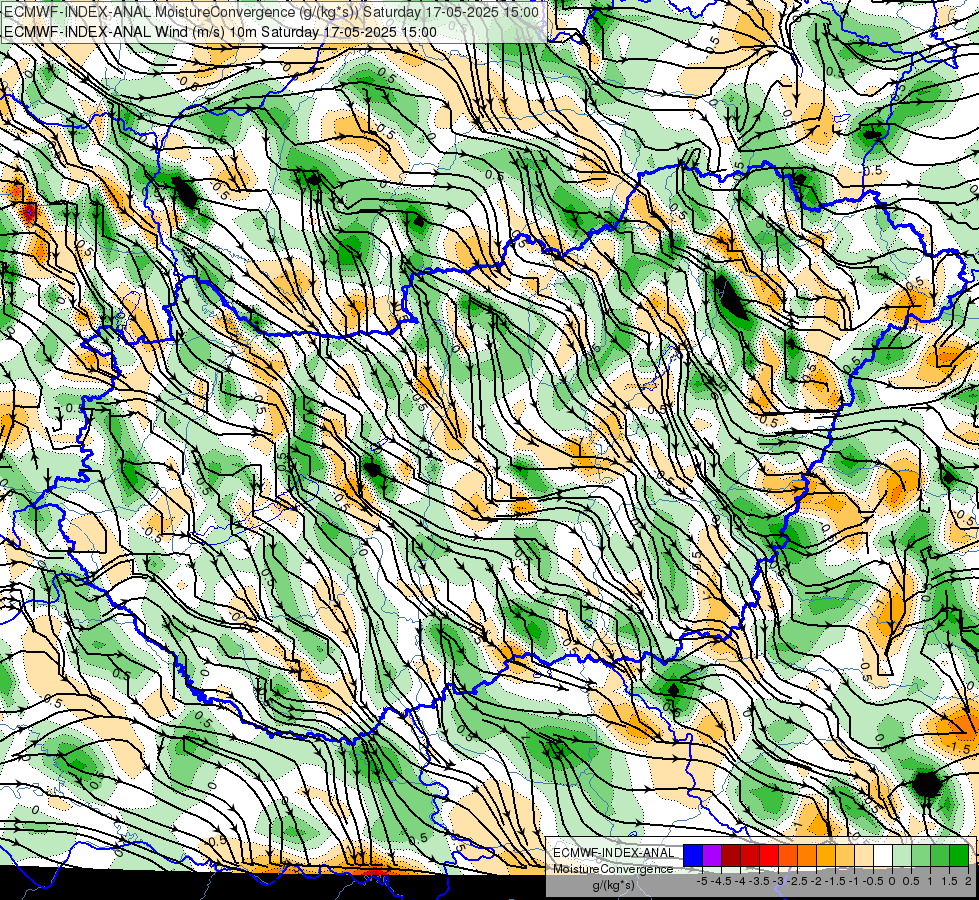Select legend swatch between 0 and 0.5 ticks

click(x=902, y=855)
